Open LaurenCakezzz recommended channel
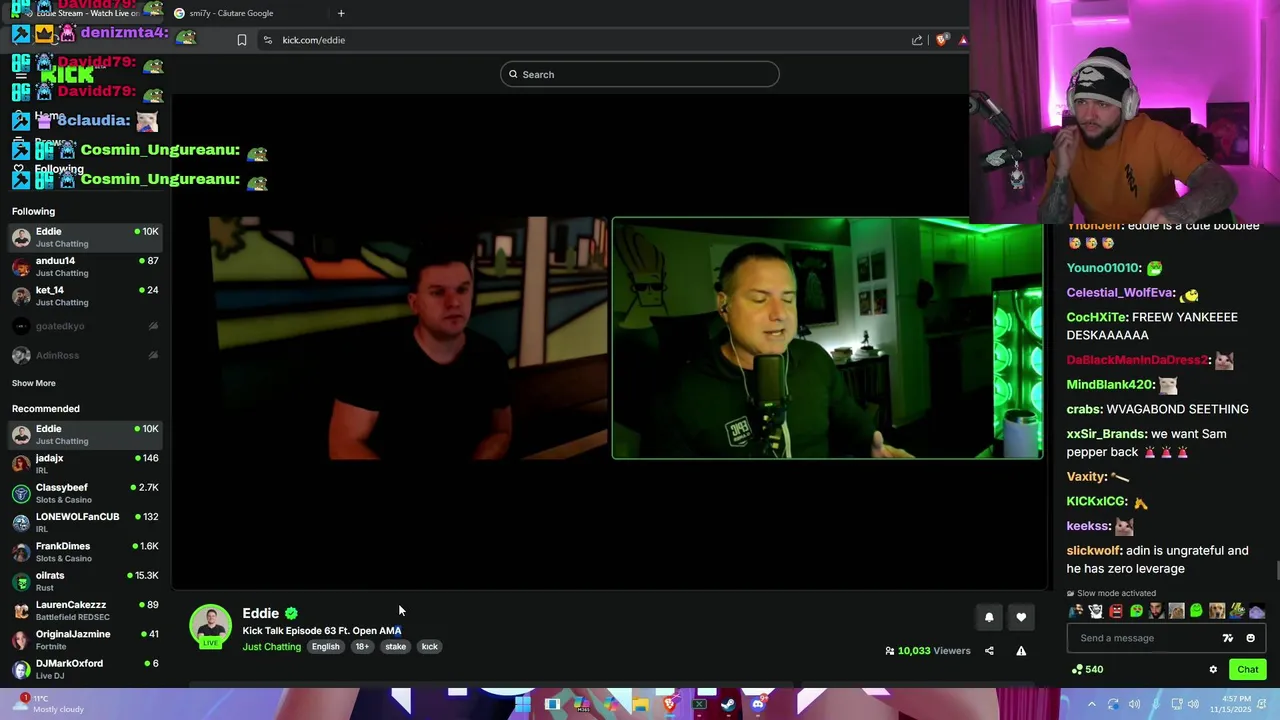 pyautogui.click(x=85, y=610)
